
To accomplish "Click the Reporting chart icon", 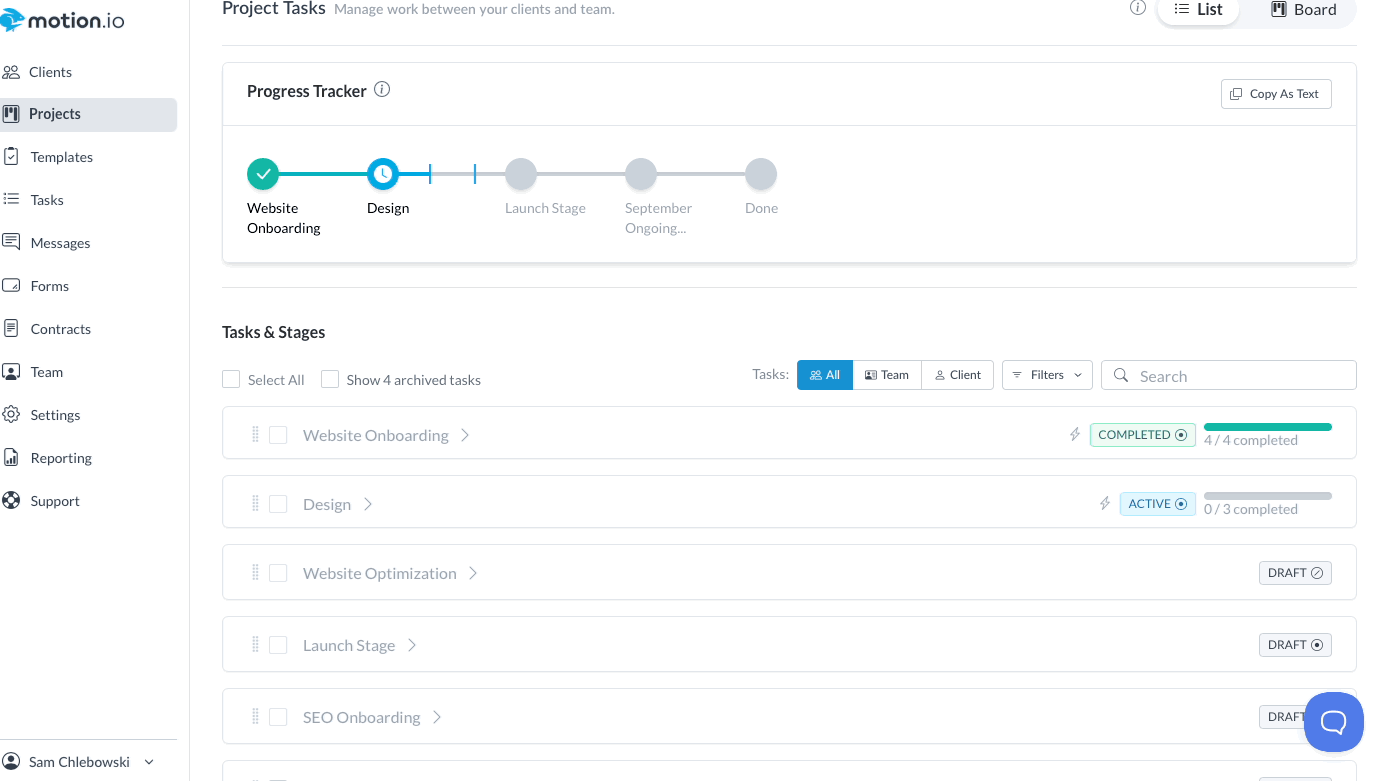I will [11, 458].
